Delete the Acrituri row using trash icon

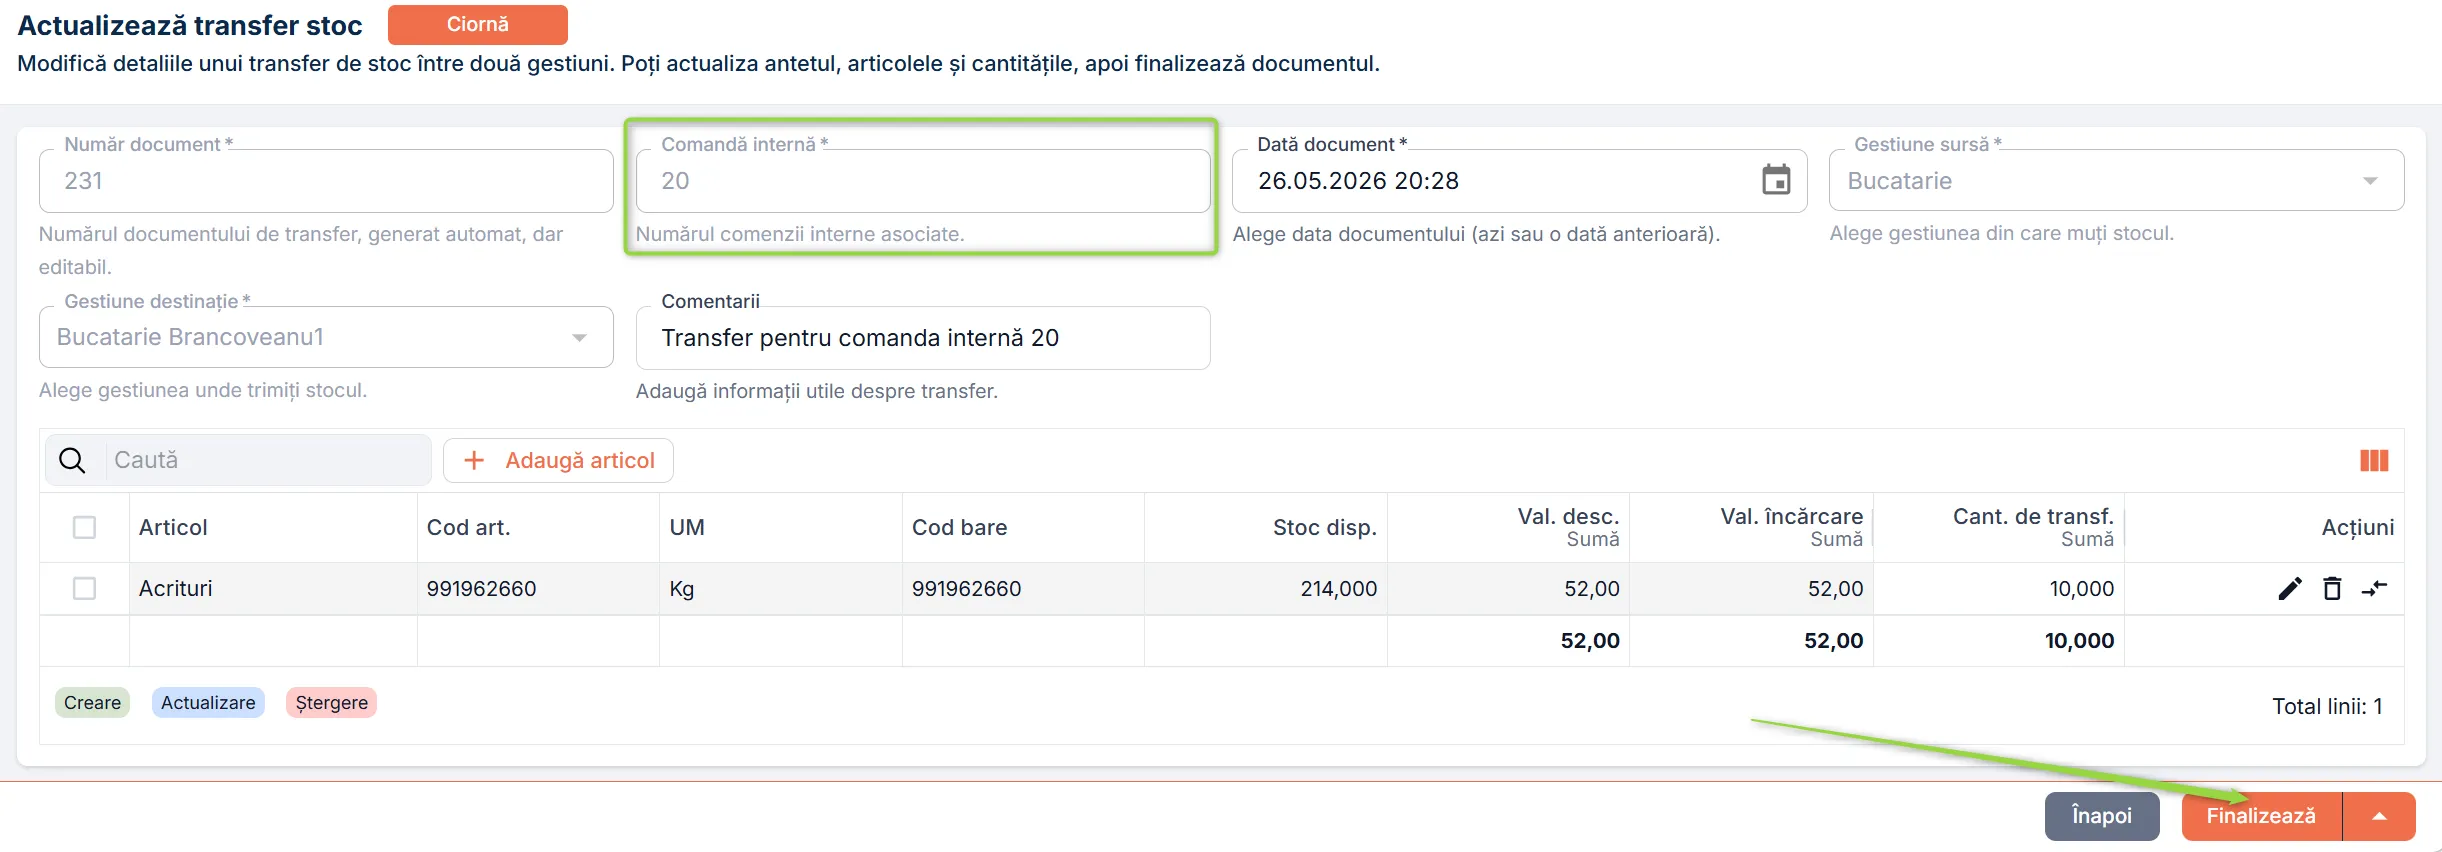[2332, 588]
